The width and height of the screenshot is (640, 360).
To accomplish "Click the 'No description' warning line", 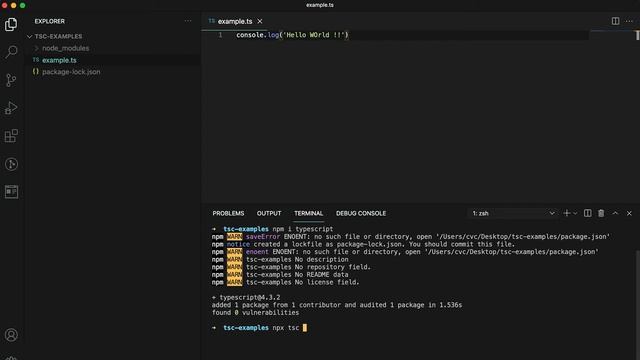I will pos(280,260).
